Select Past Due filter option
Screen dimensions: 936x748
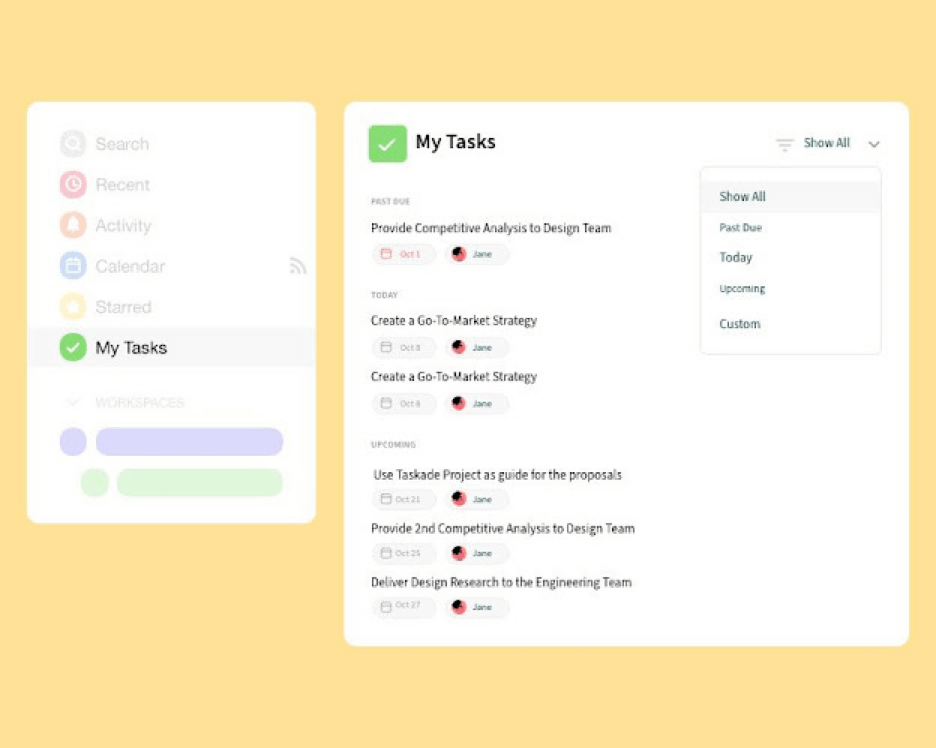click(741, 228)
